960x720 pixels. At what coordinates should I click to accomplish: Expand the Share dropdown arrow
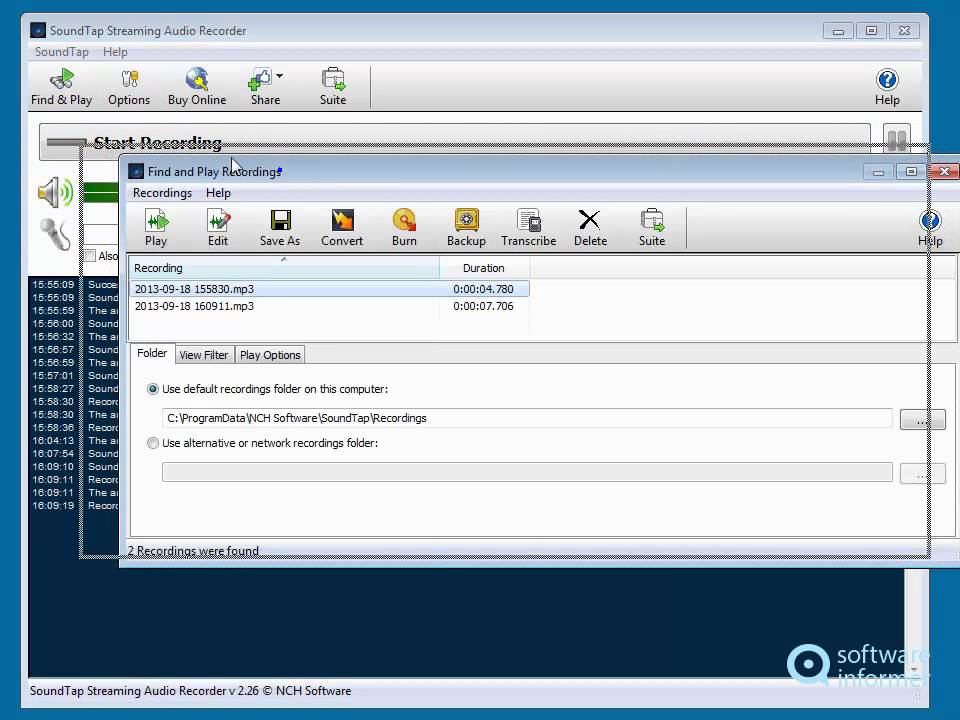pyautogui.click(x=279, y=76)
